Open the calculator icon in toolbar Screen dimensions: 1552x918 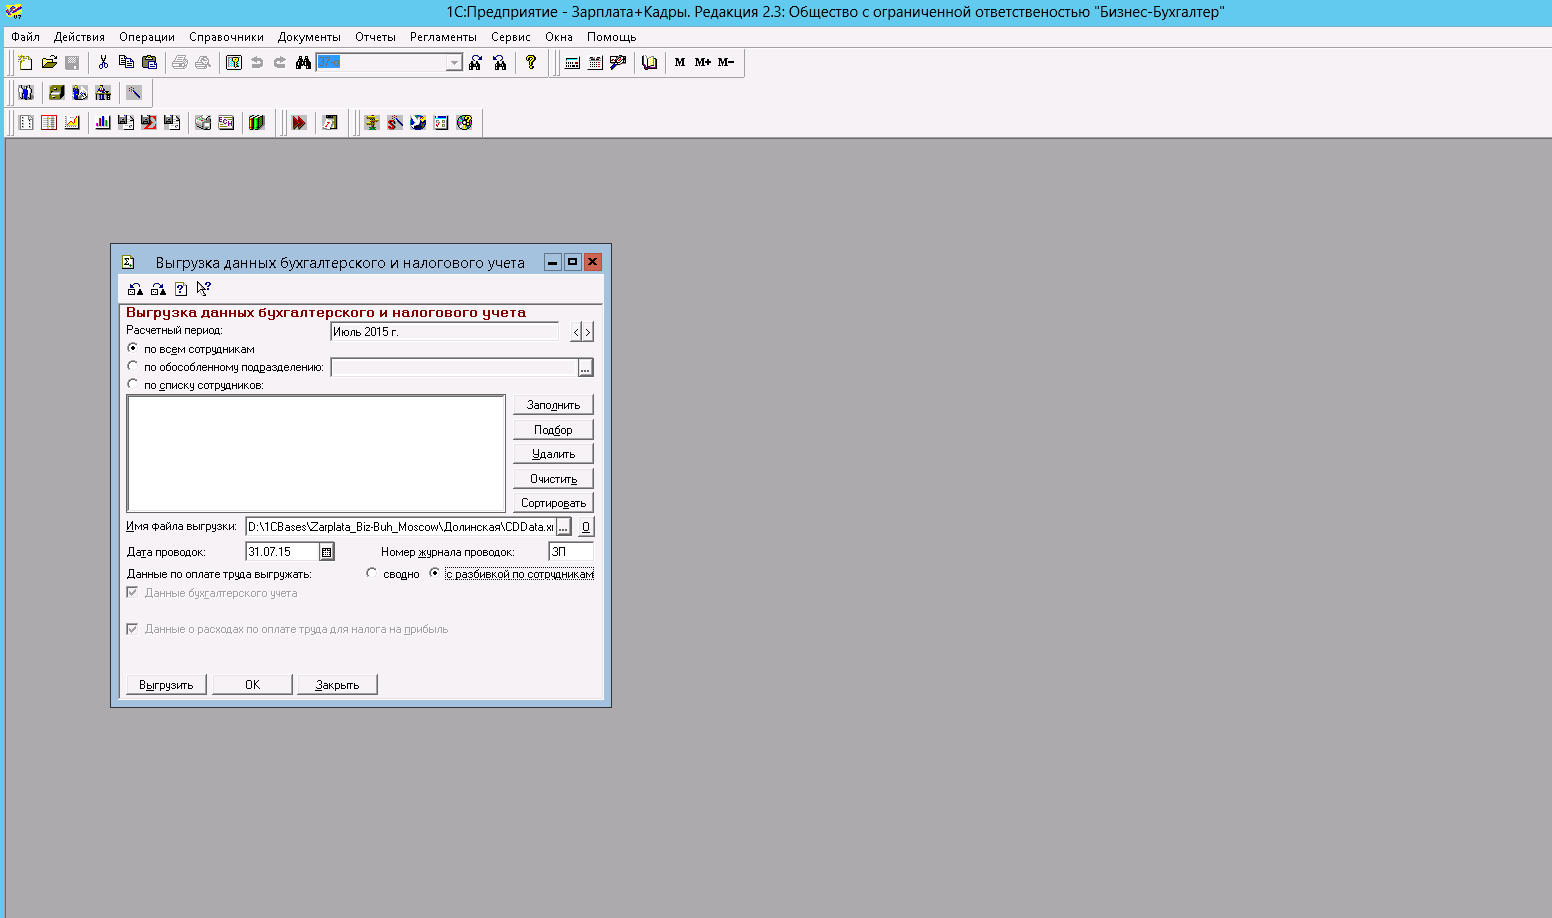pos(572,62)
